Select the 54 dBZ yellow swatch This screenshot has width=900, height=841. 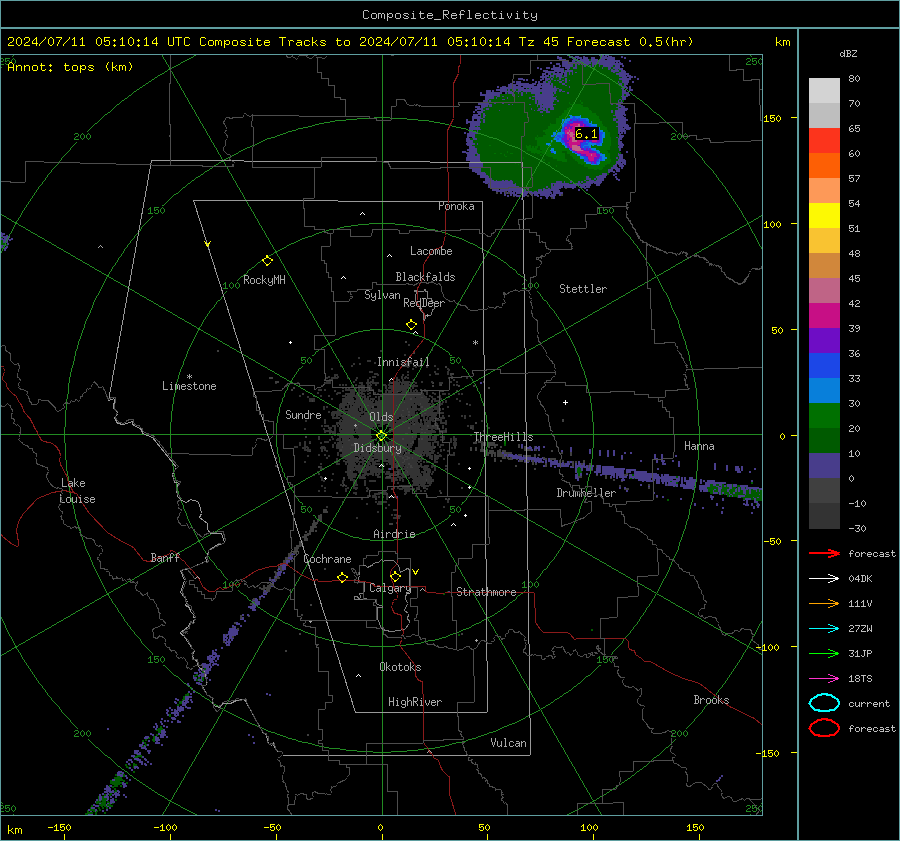point(824,215)
